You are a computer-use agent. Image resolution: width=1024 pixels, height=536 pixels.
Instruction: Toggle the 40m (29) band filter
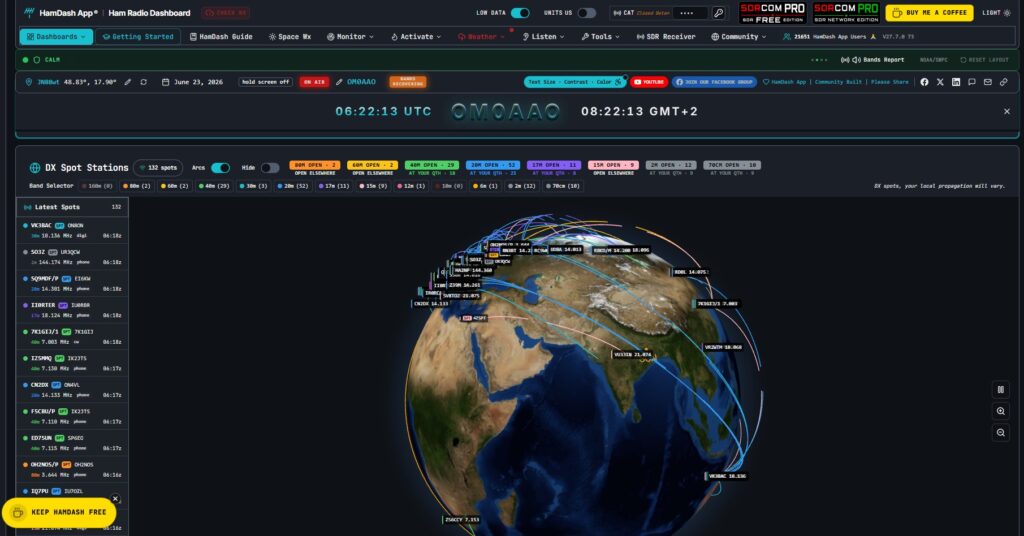[215, 186]
